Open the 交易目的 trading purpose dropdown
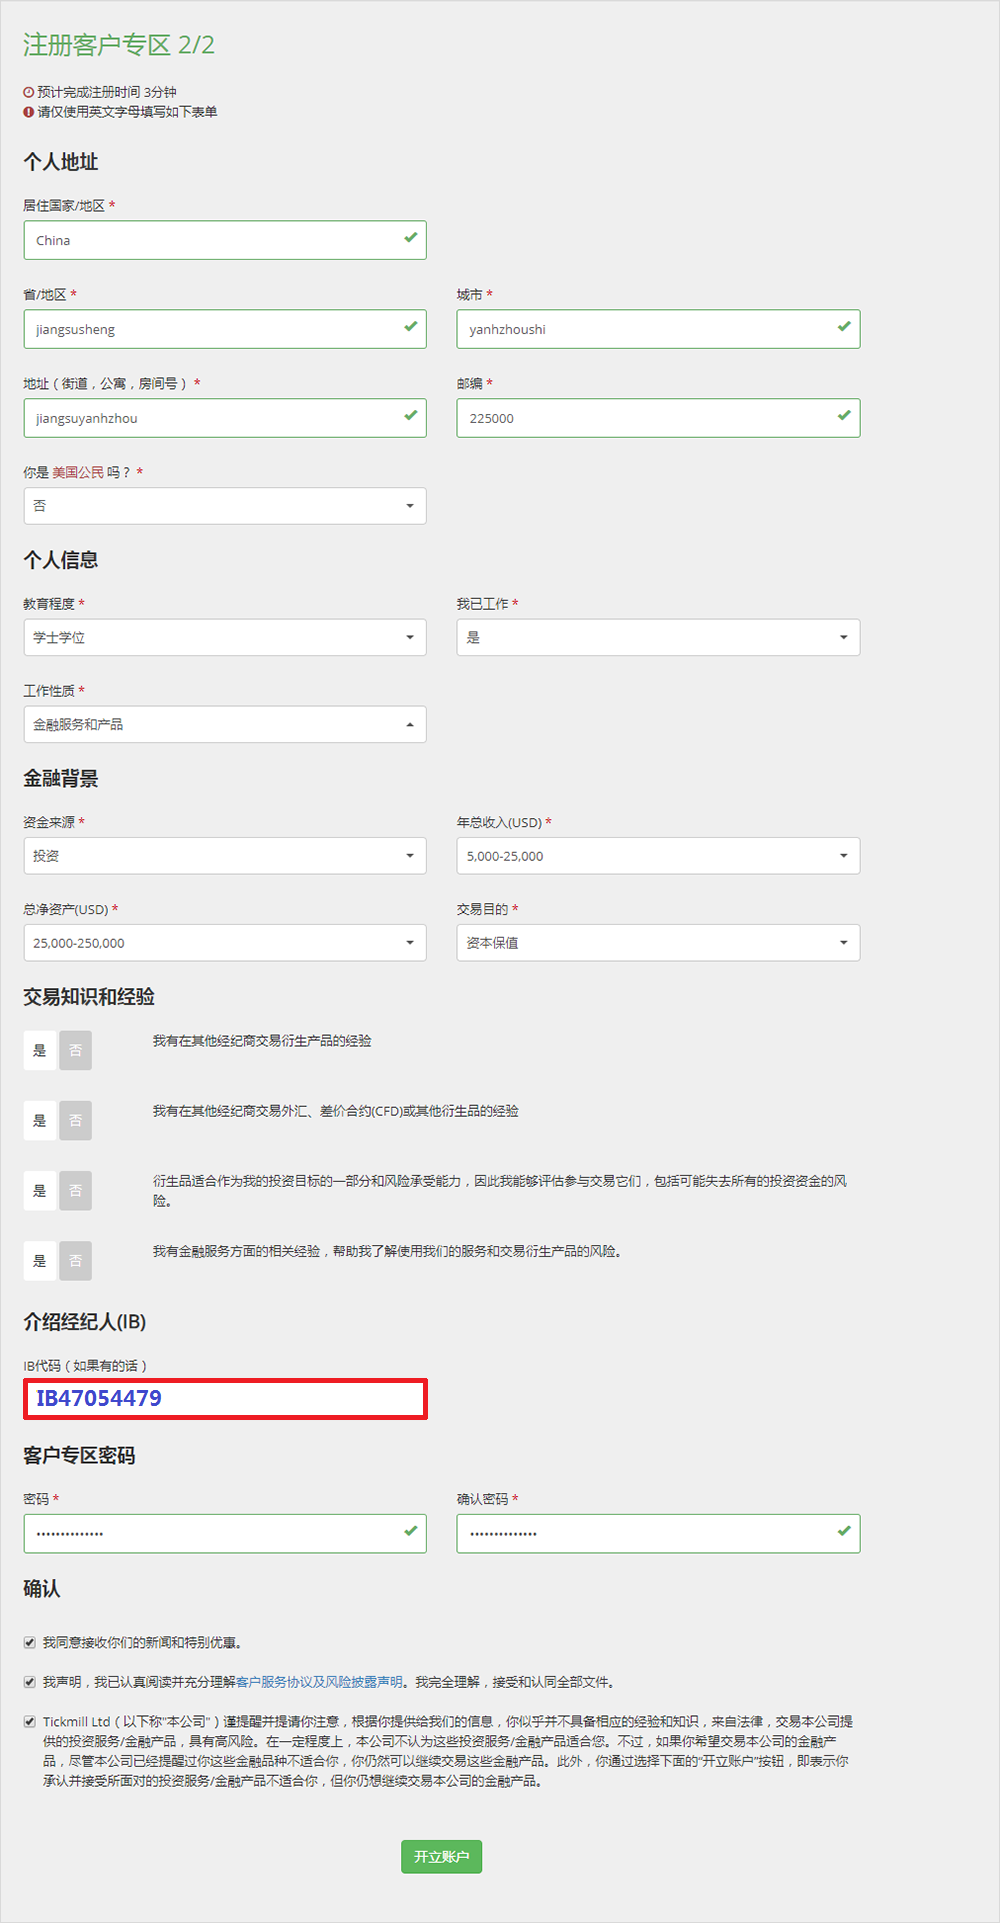 point(658,943)
